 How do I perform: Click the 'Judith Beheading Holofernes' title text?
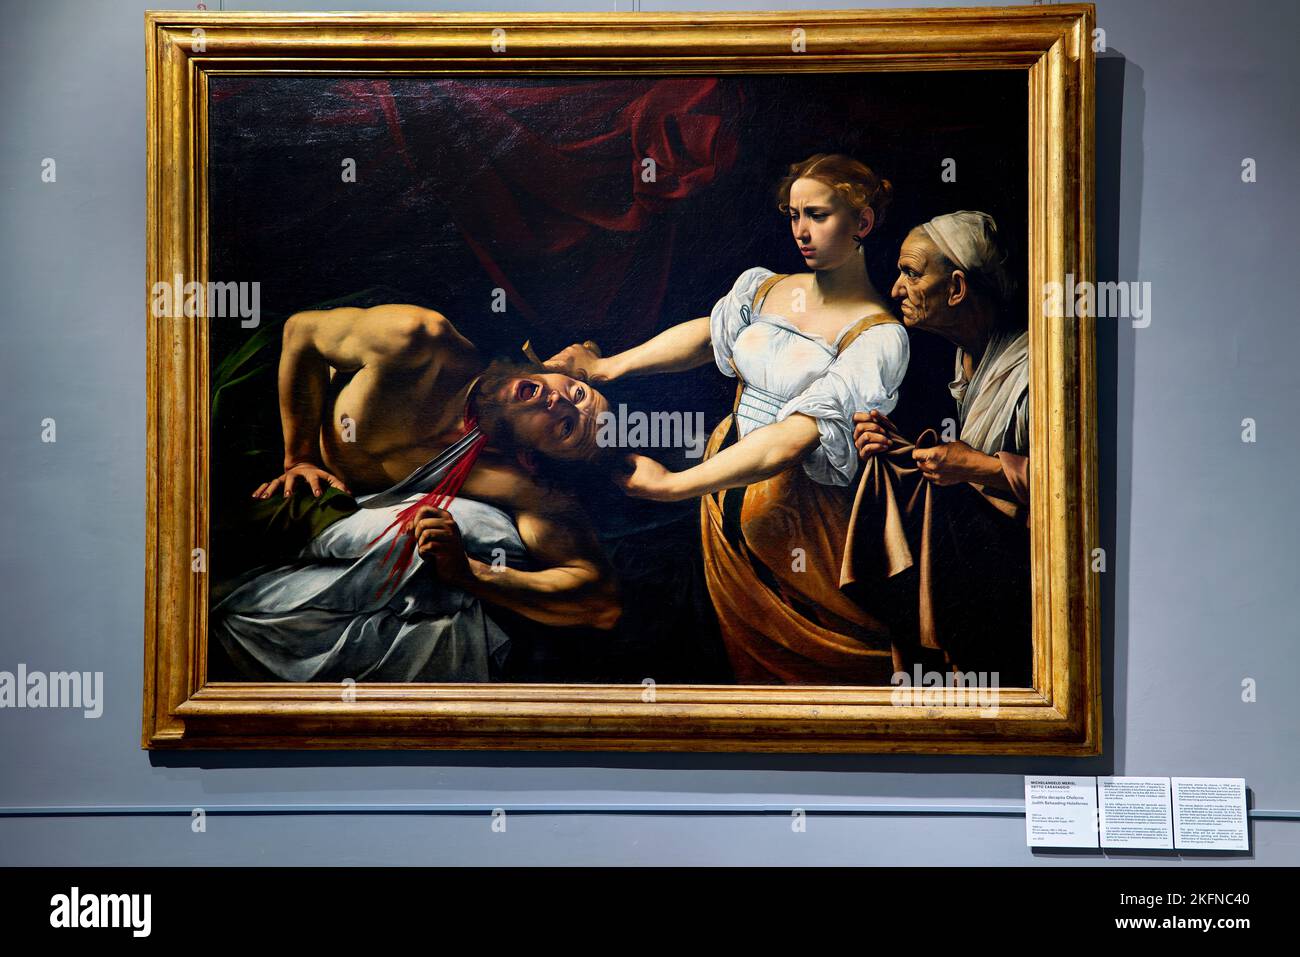tap(1059, 803)
